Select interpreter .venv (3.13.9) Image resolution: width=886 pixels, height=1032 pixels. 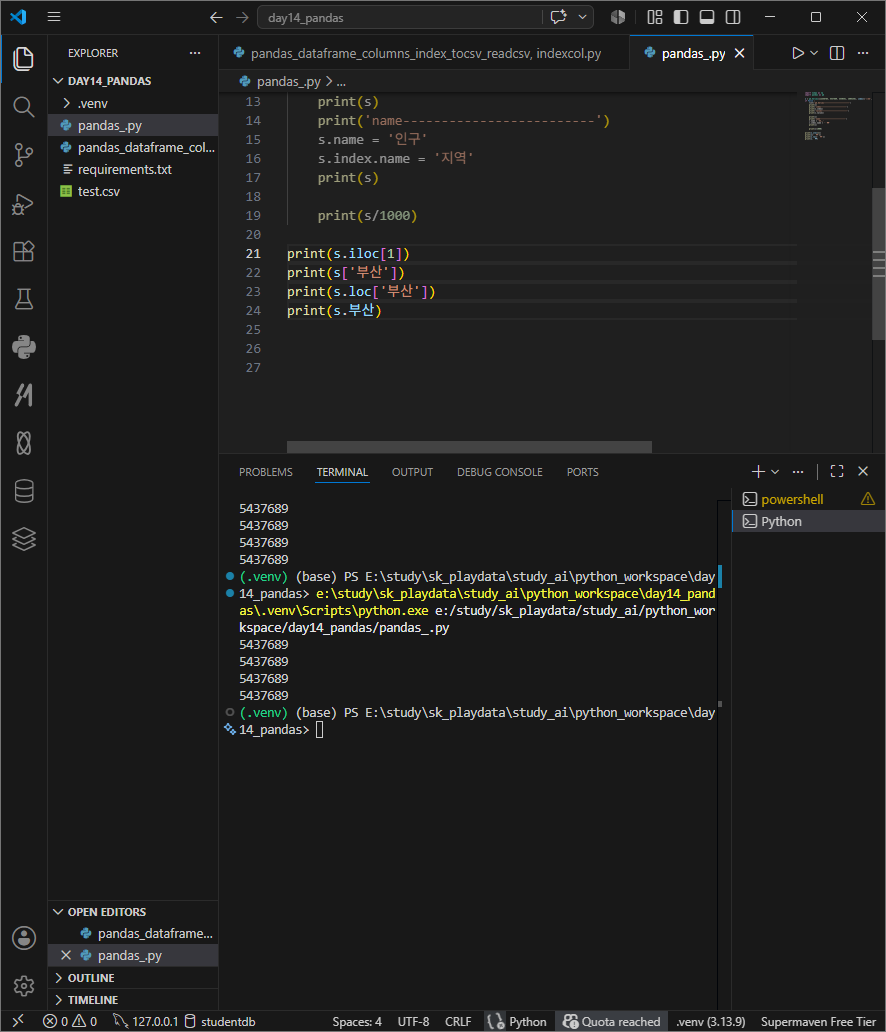(711, 1021)
